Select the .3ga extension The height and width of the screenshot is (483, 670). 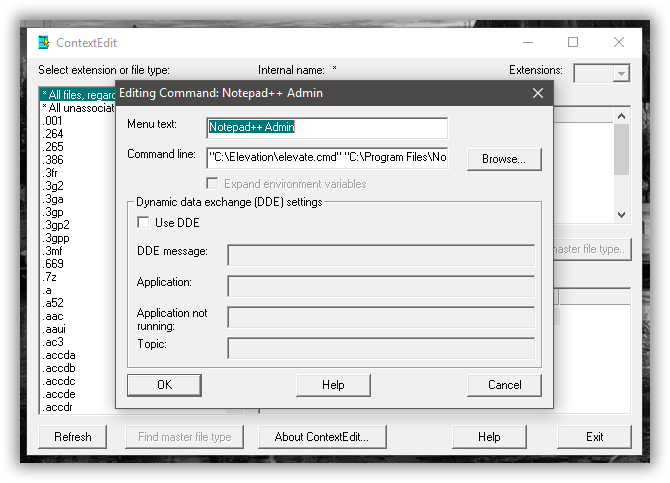(53, 199)
